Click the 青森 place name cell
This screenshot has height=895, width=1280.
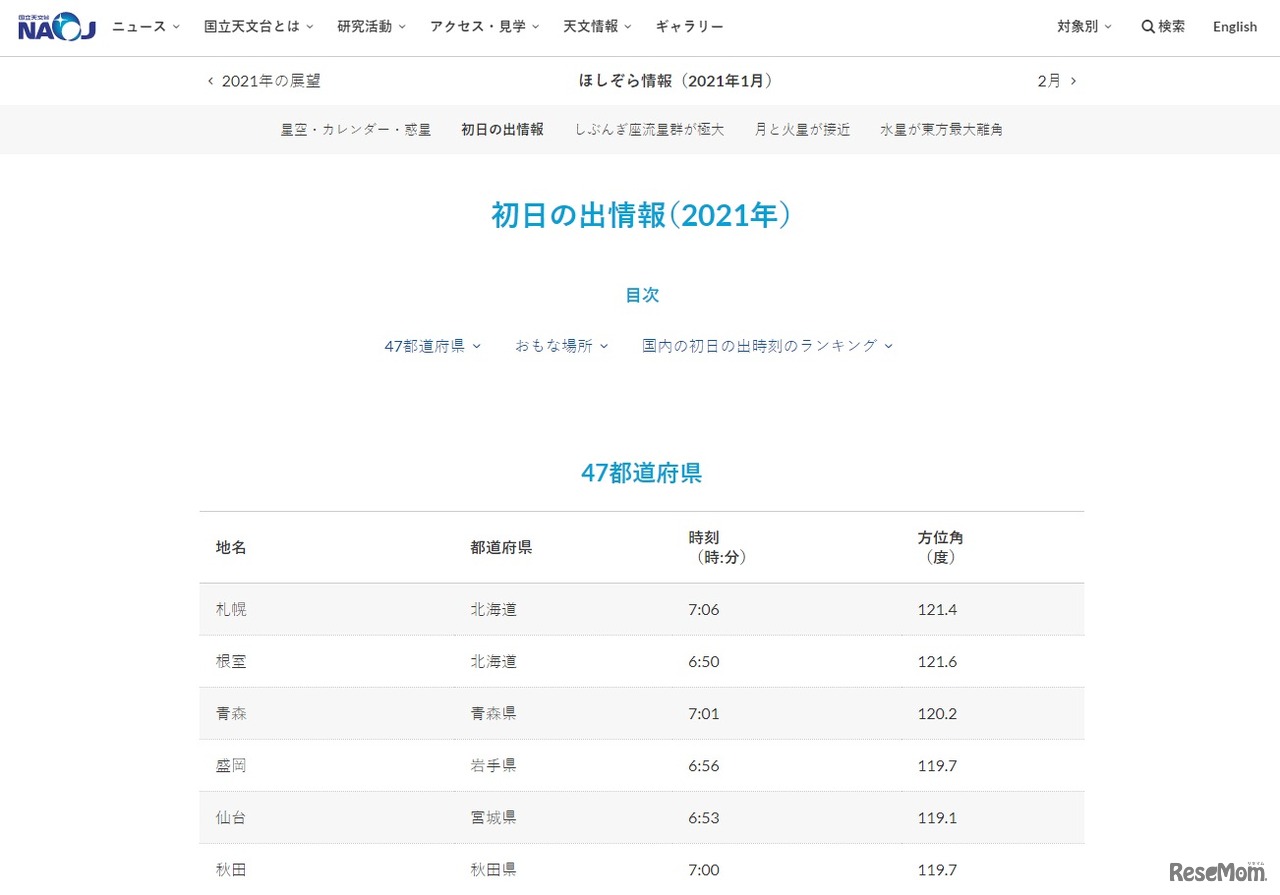coord(231,714)
